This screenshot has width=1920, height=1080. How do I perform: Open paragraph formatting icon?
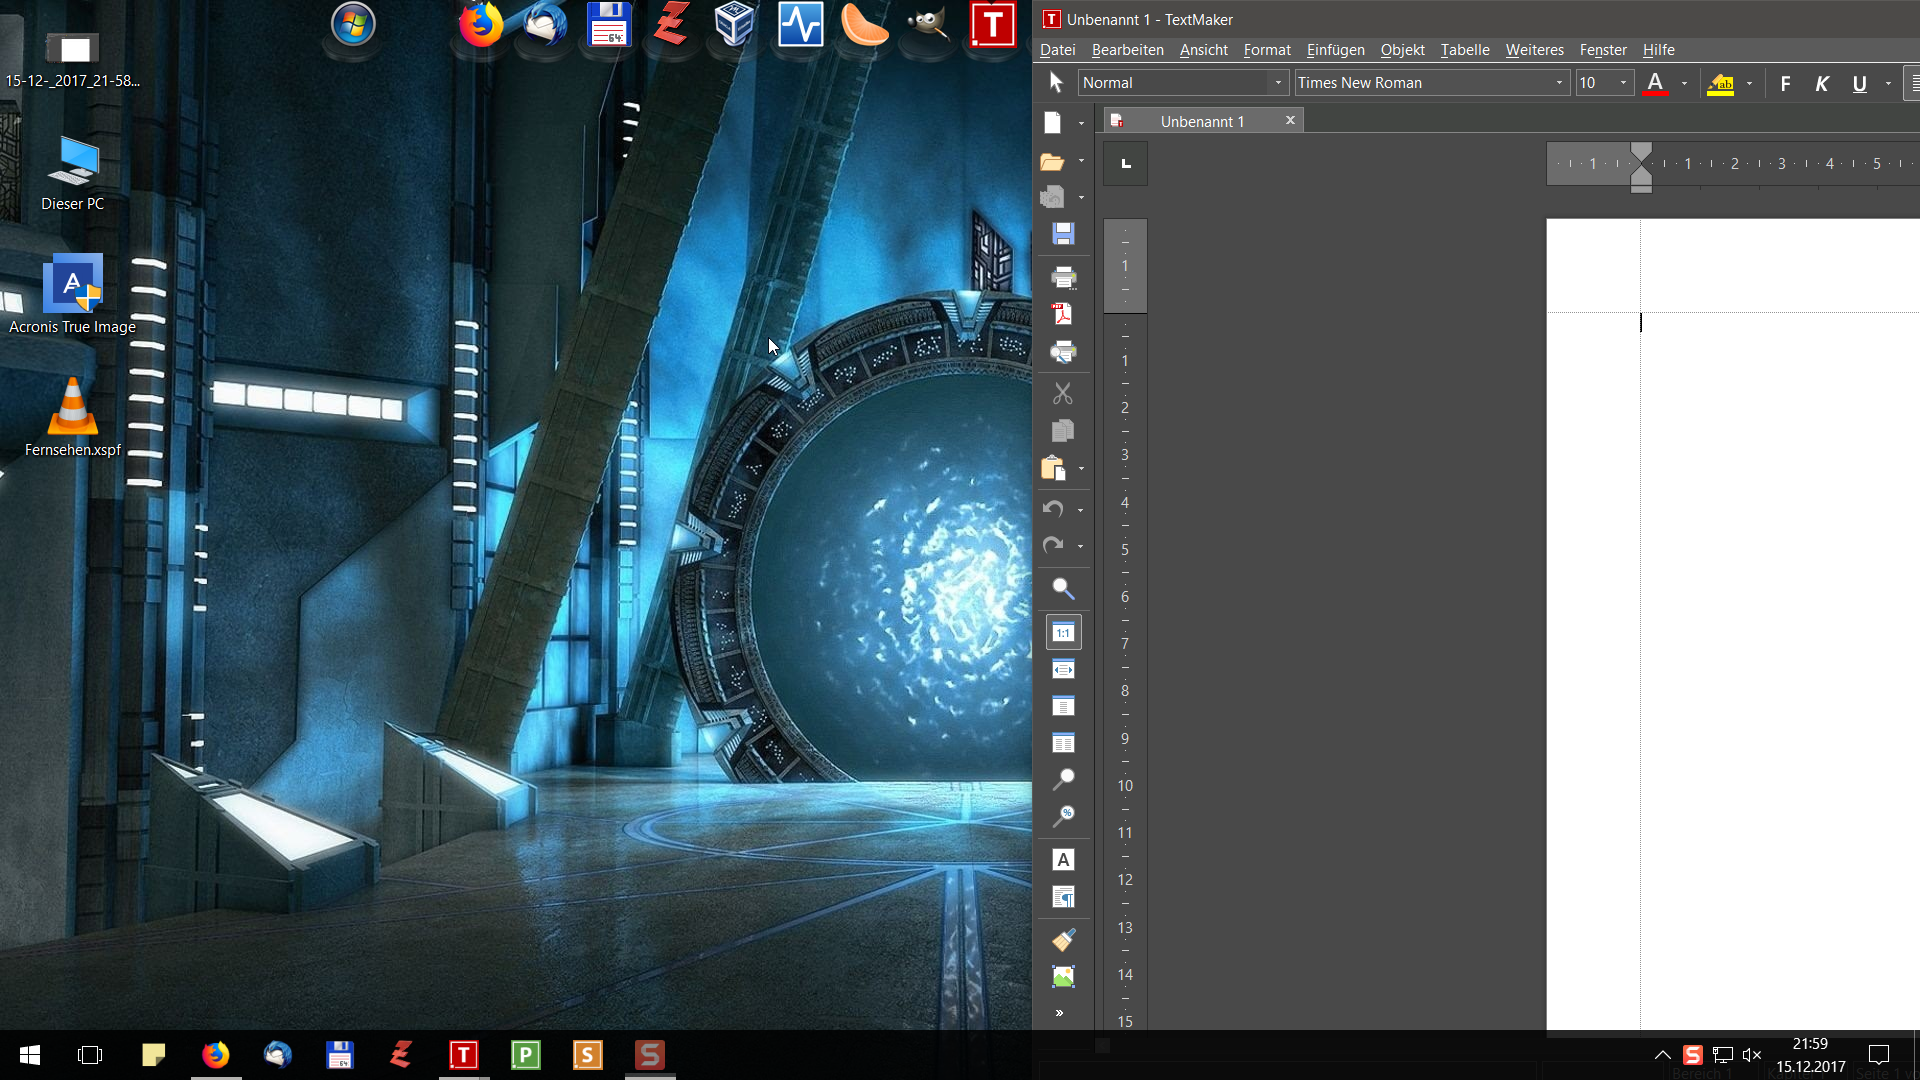point(1063,897)
